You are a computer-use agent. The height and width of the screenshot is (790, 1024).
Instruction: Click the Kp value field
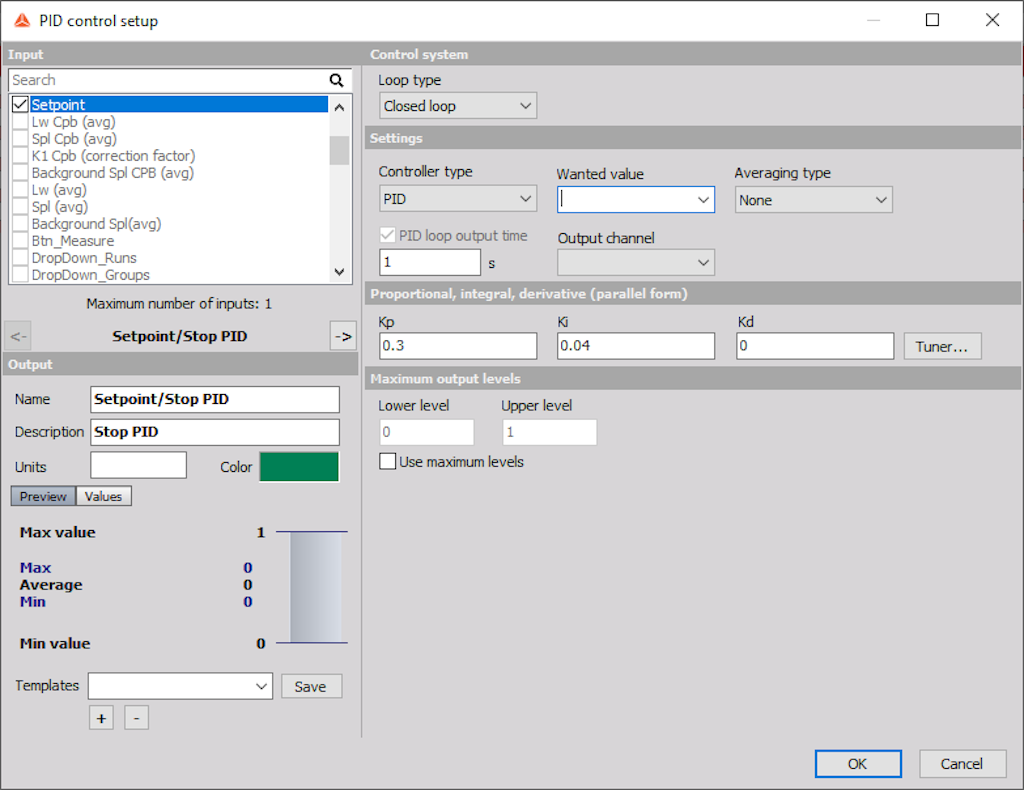[x=458, y=346]
